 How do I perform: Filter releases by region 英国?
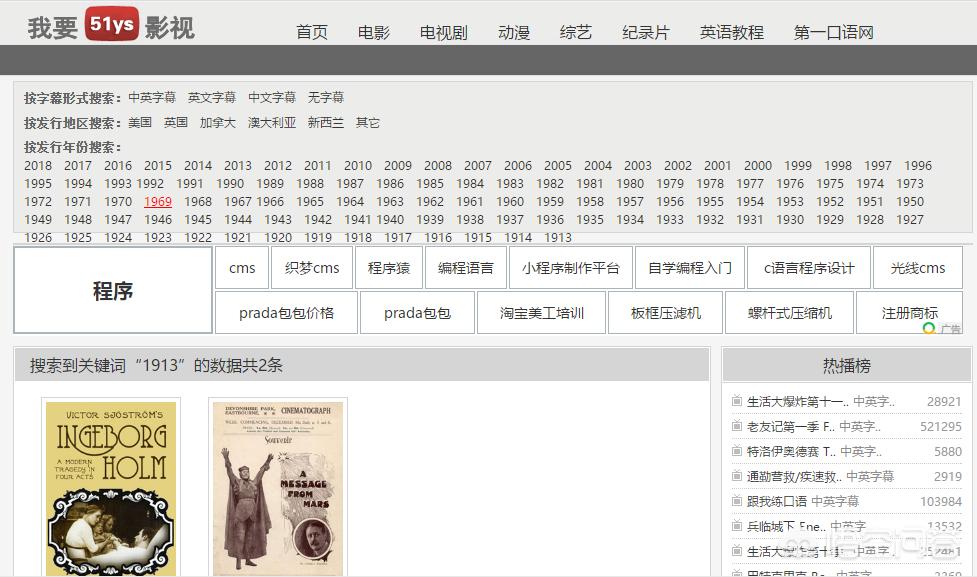pos(176,122)
